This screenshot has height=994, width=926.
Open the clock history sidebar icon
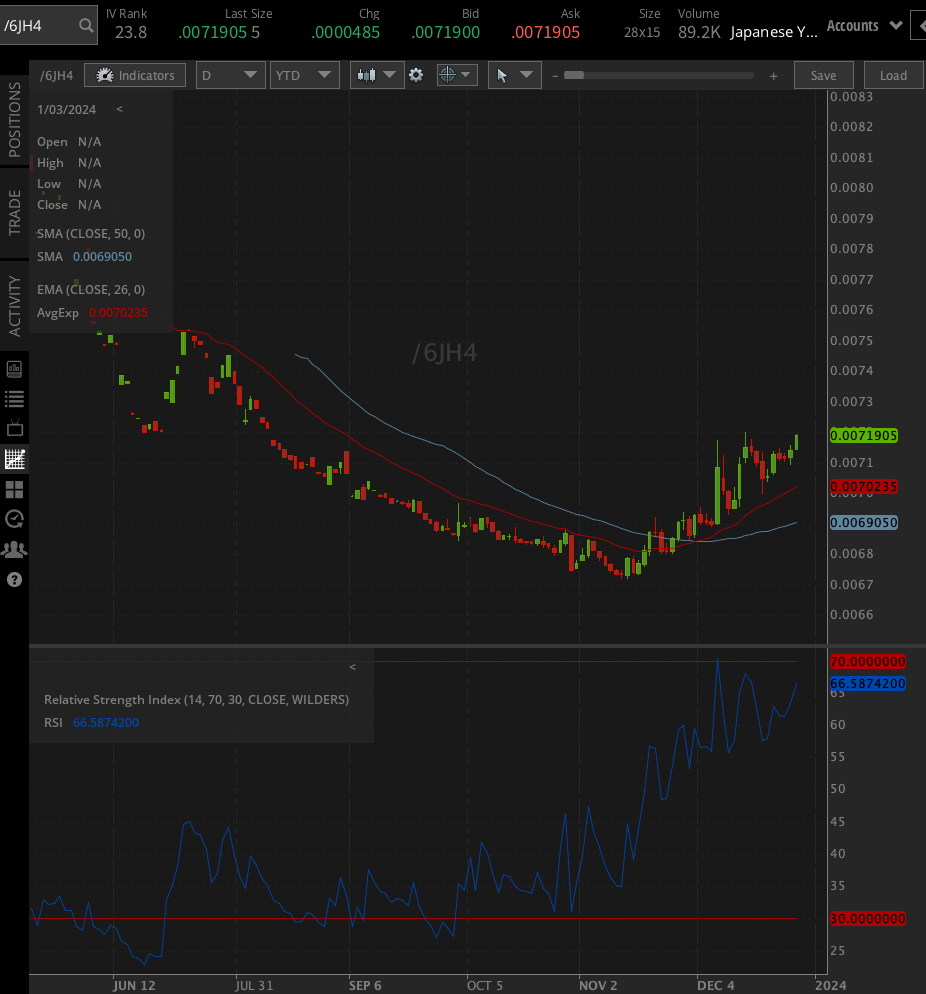click(14, 519)
